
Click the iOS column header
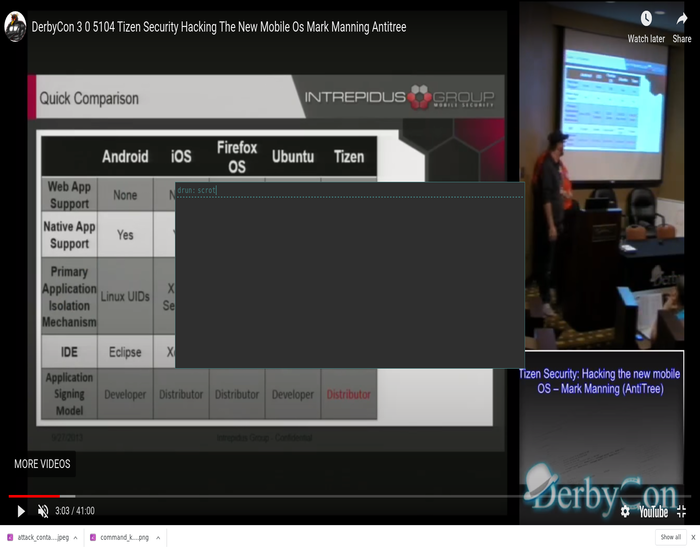[x=181, y=157]
